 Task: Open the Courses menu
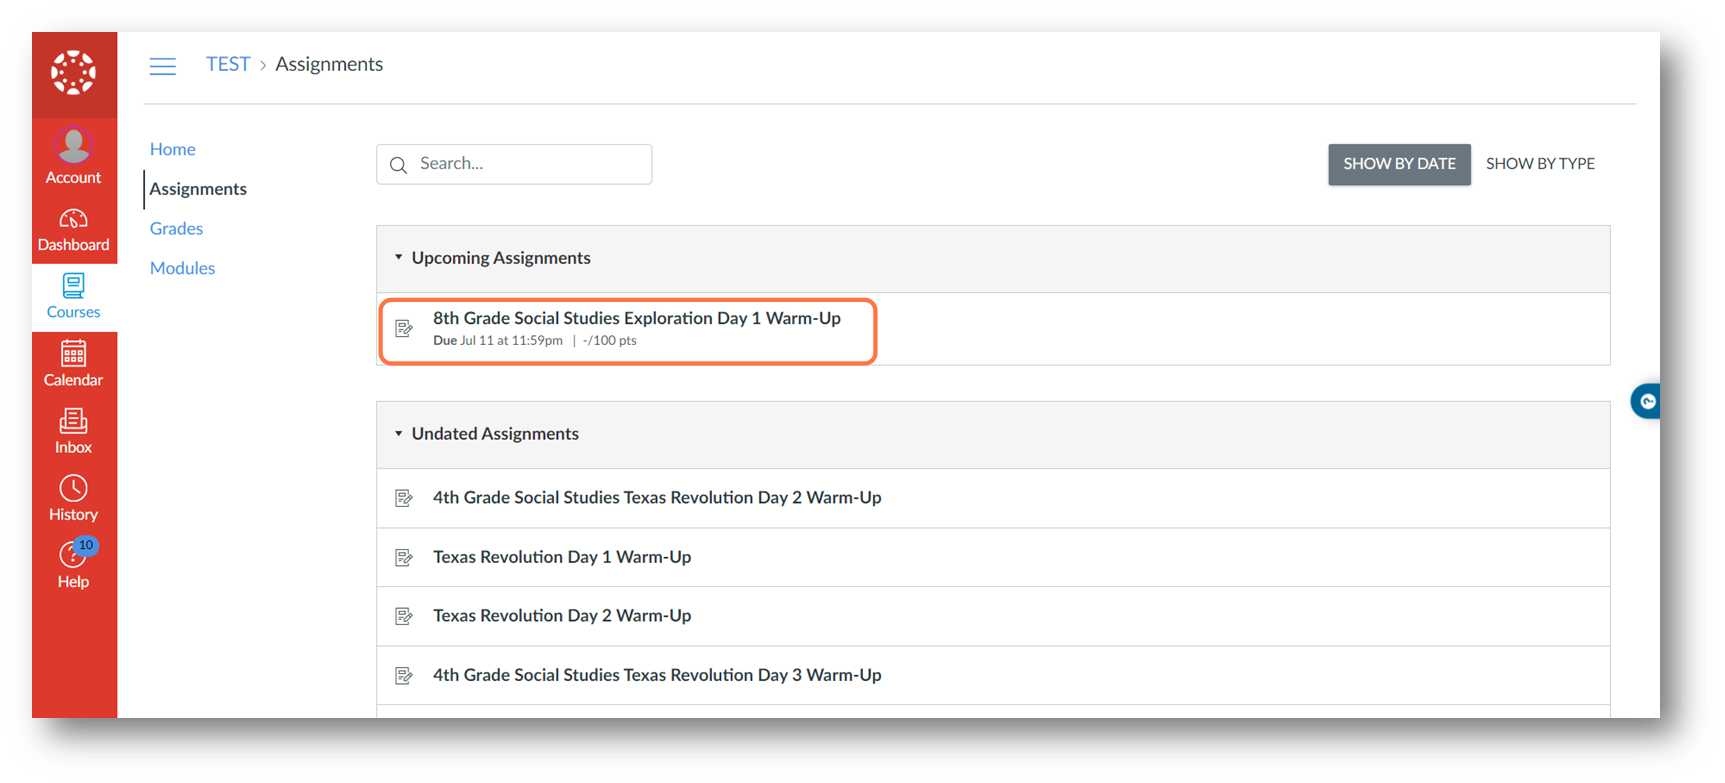pyautogui.click(x=74, y=297)
